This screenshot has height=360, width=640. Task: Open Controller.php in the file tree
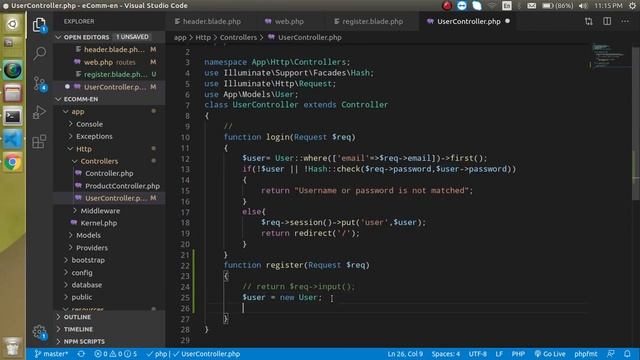[109, 173]
